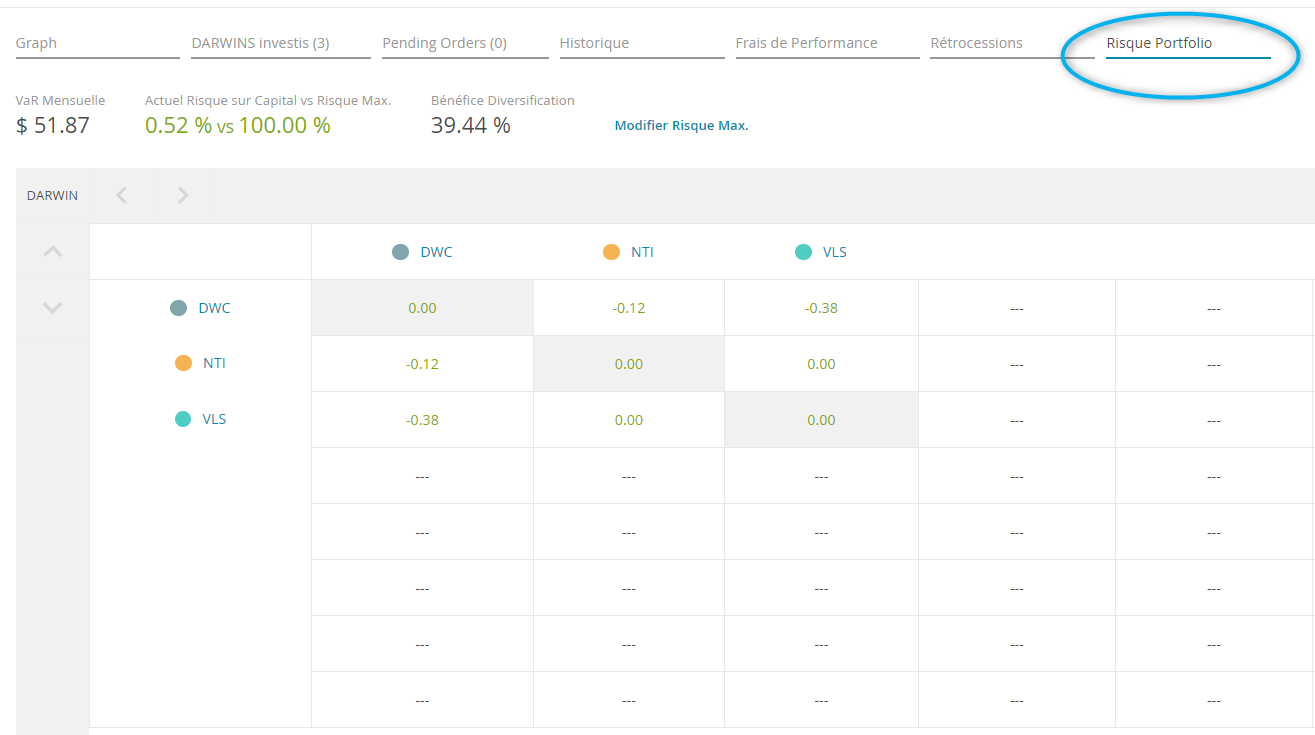Click the DARWIN label above the matrix
This screenshot has height=735, width=1315.
click(x=52, y=196)
